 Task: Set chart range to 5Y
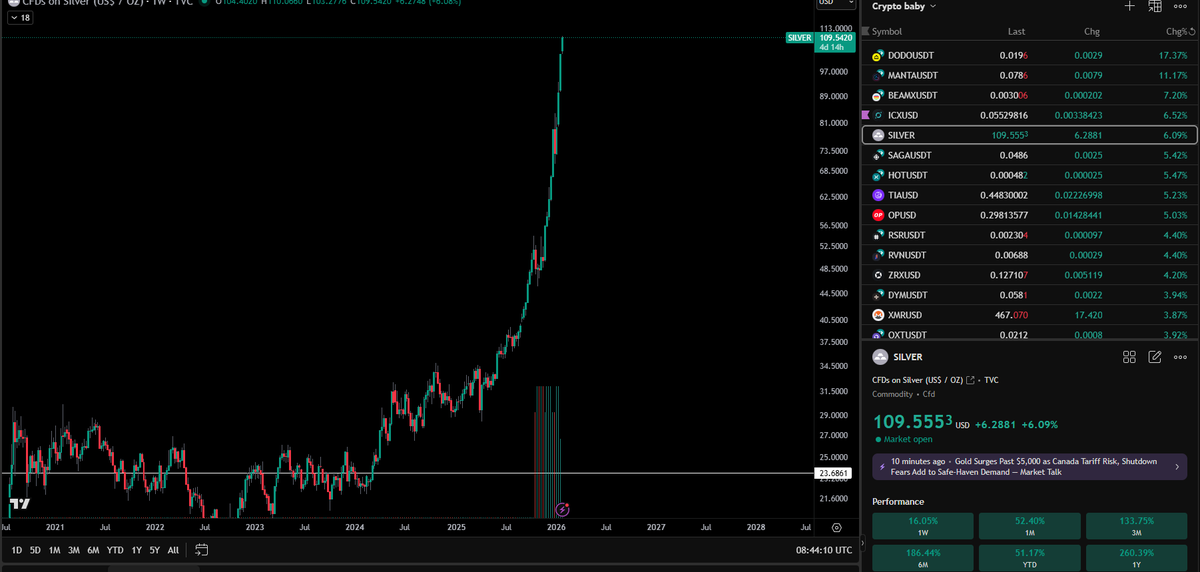click(x=155, y=550)
